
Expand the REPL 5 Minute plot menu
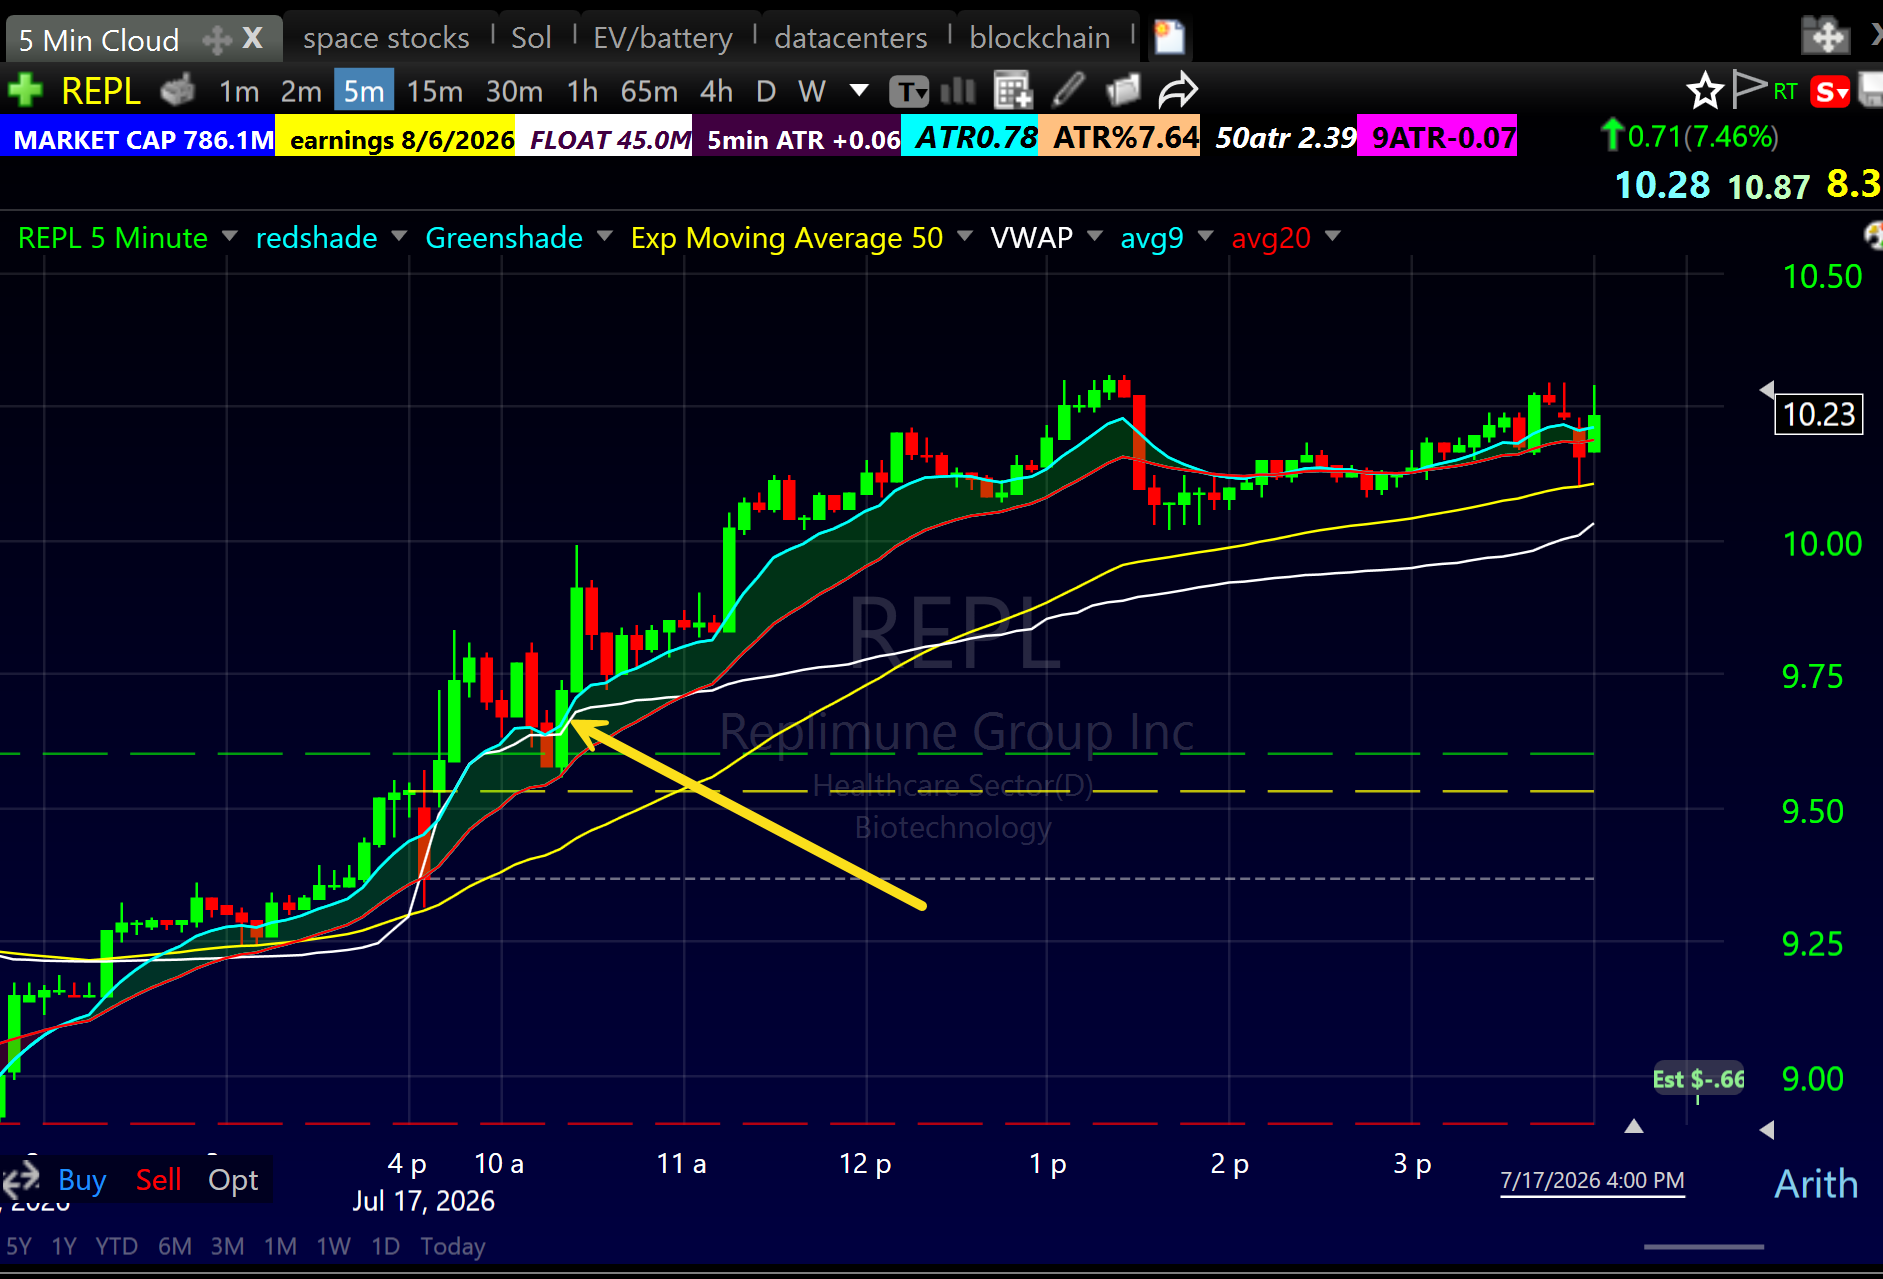230,237
